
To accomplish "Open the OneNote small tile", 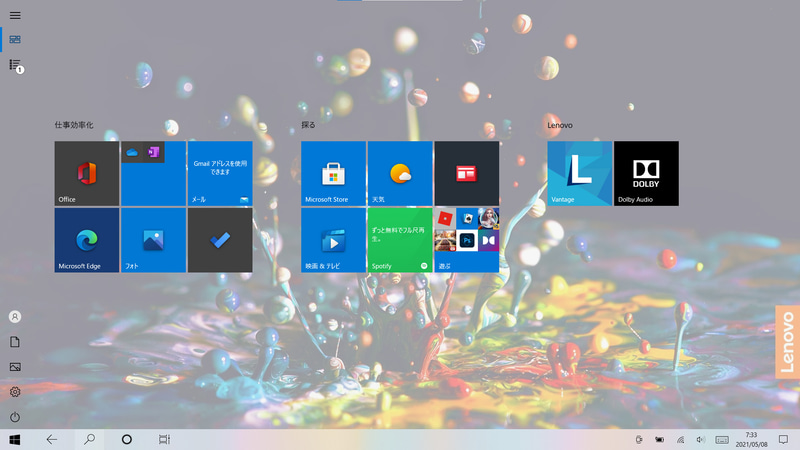I will click(x=154, y=152).
